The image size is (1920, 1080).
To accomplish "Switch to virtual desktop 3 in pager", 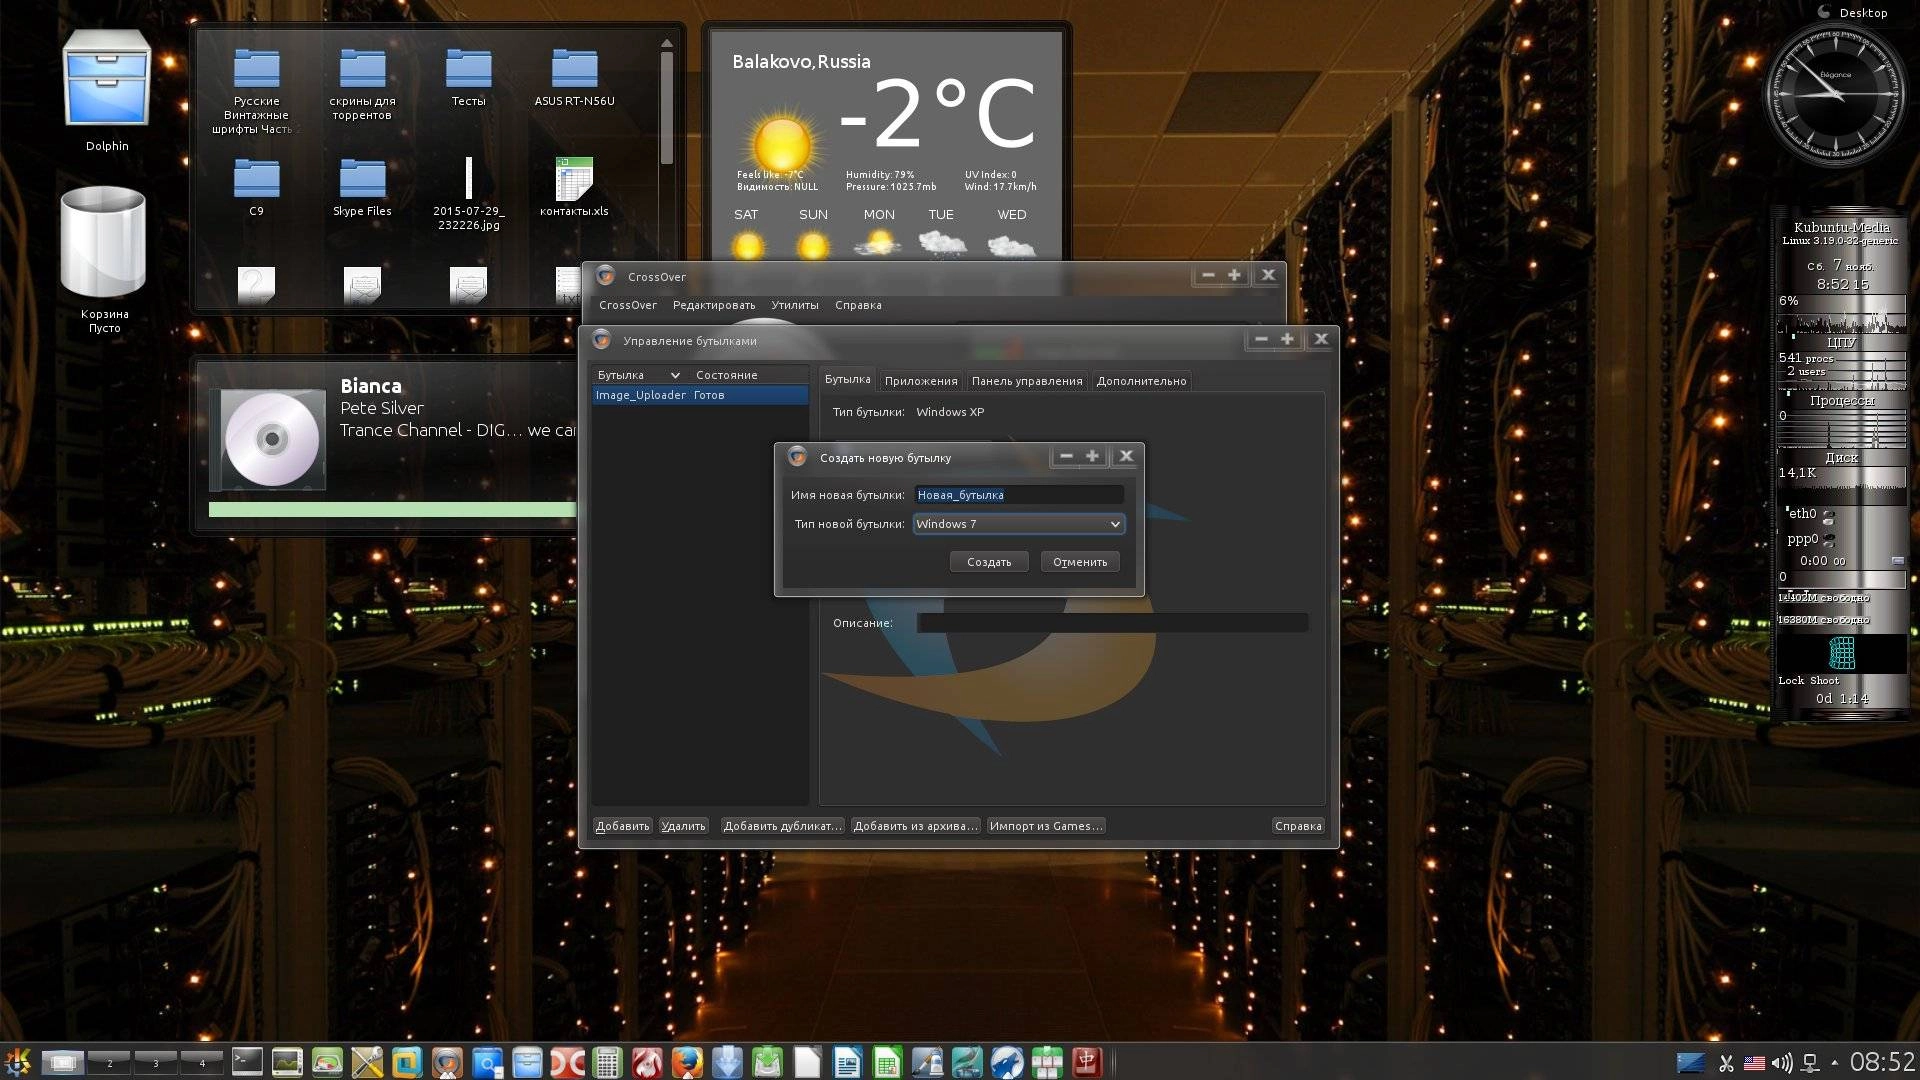I will pyautogui.click(x=155, y=1062).
